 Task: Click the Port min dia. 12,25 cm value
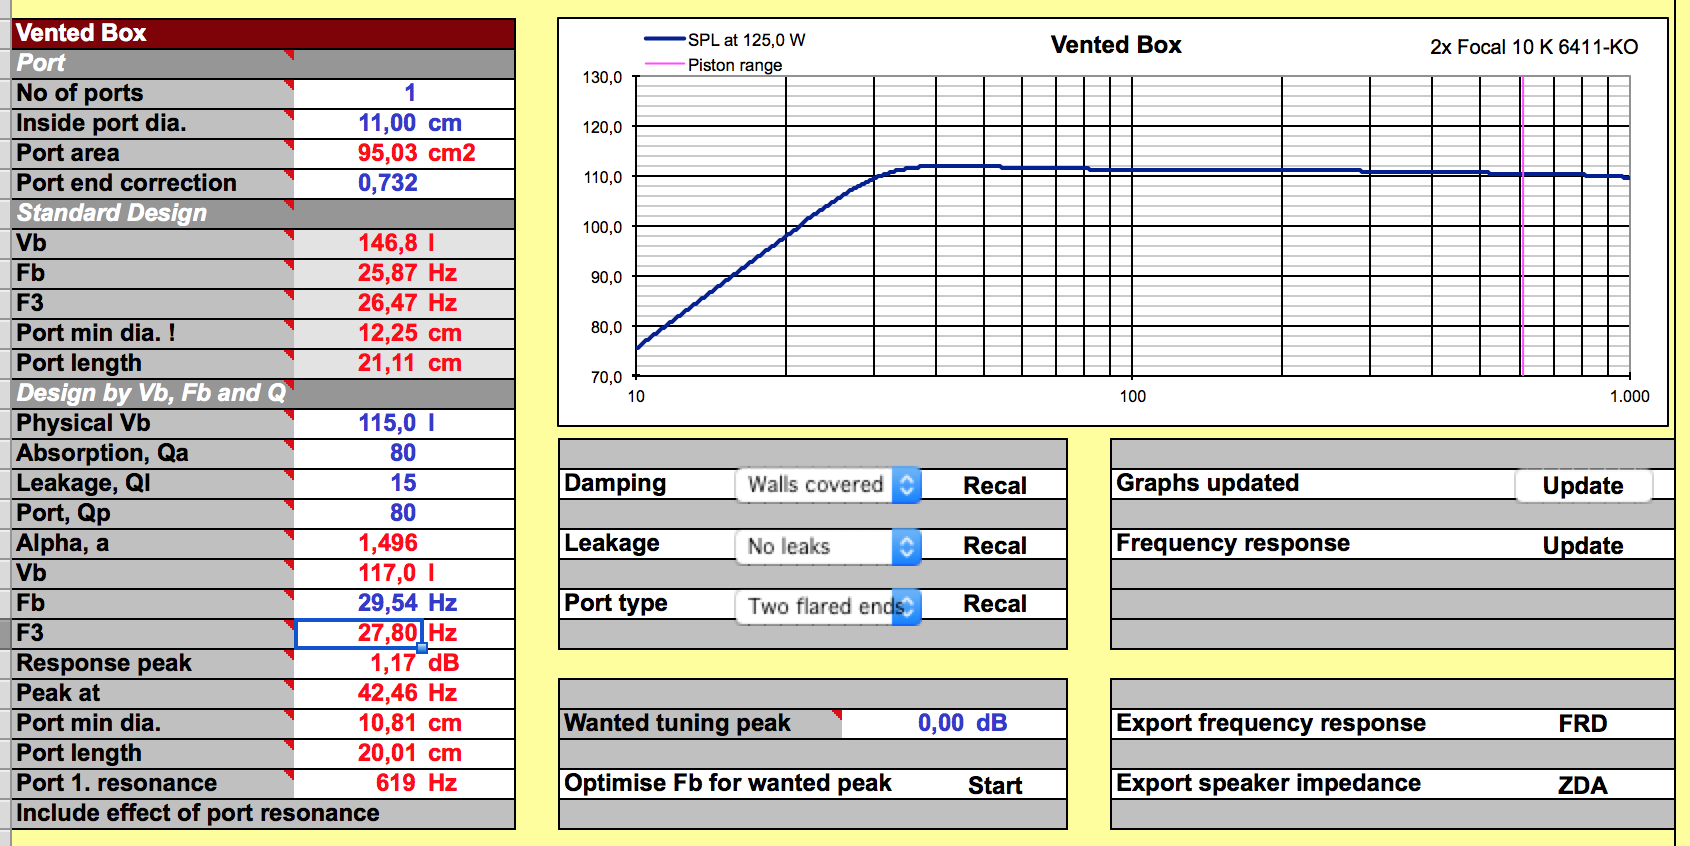(404, 333)
